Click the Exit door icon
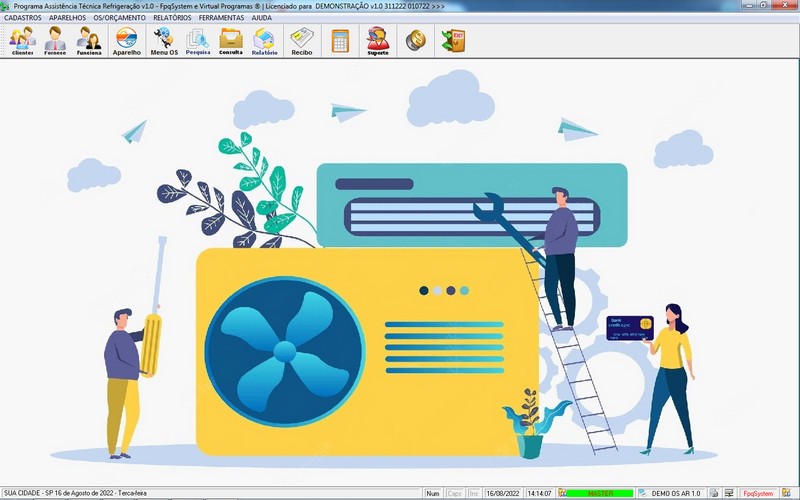The width and height of the screenshot is (800, 500). pyautogui.click(x=453, y=41)
